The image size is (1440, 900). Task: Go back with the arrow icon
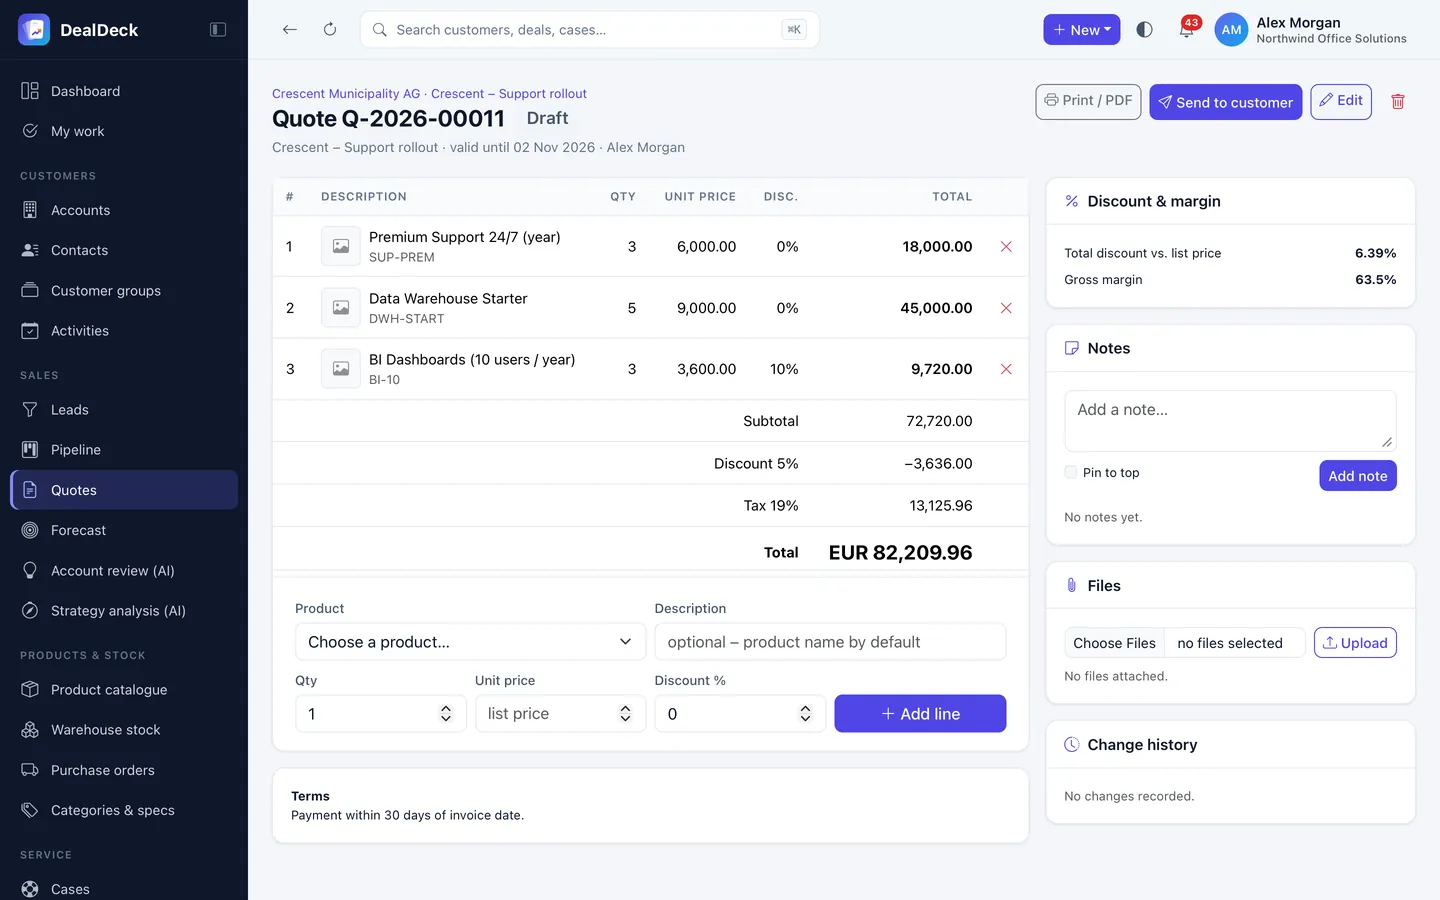(x=290, y=30)
